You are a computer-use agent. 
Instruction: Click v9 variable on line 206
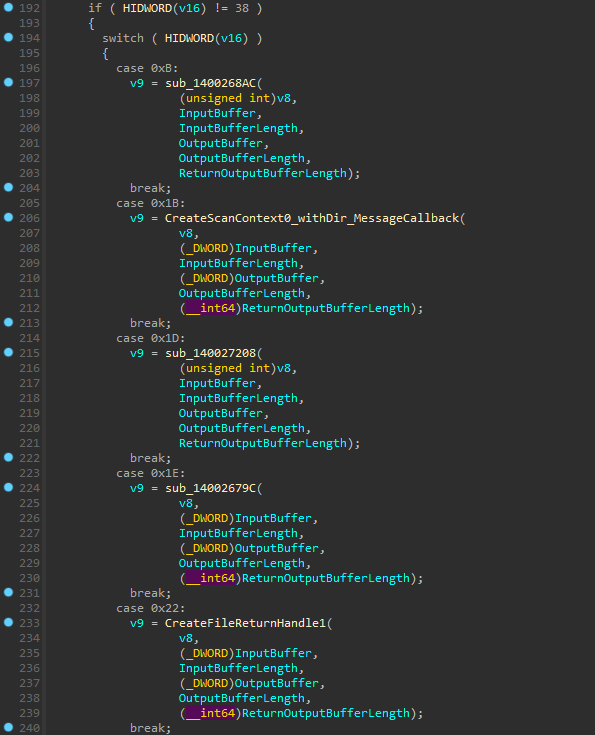(x=137, y=218)
